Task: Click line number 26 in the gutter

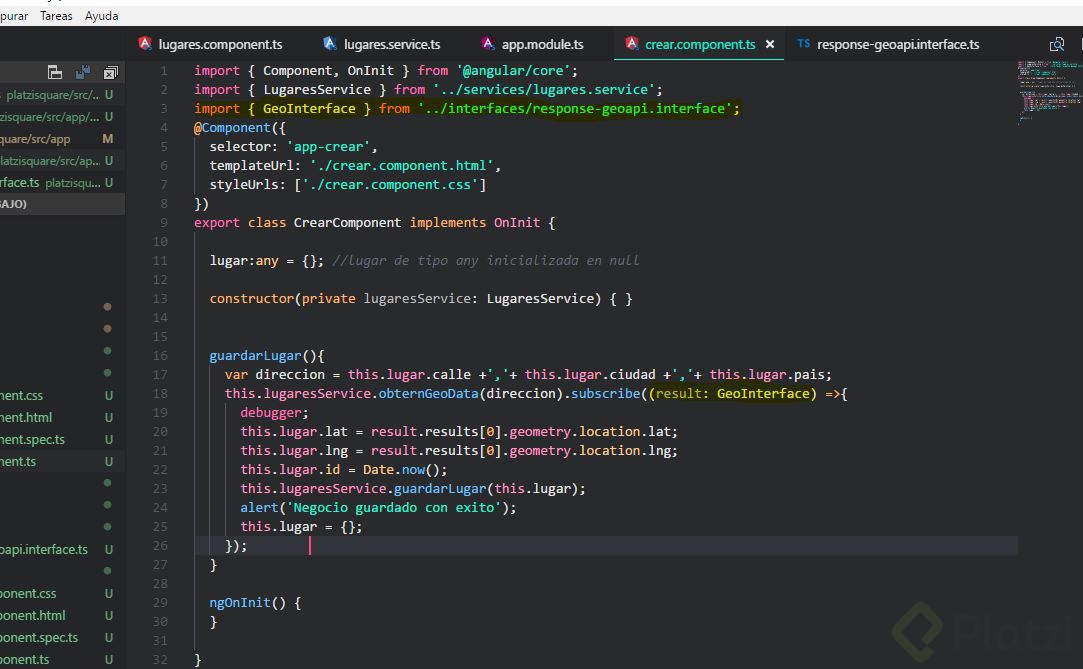Action: pos(160,545)
